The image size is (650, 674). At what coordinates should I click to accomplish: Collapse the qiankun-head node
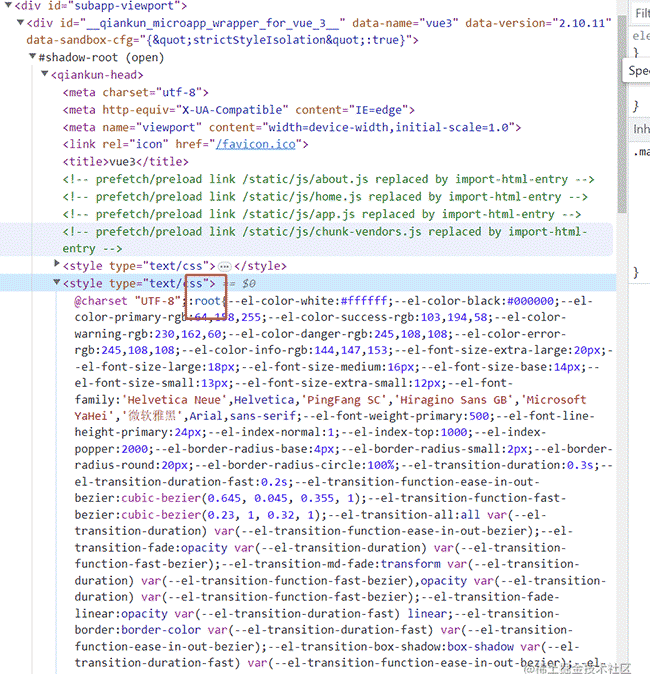click(x=44, y=74)
